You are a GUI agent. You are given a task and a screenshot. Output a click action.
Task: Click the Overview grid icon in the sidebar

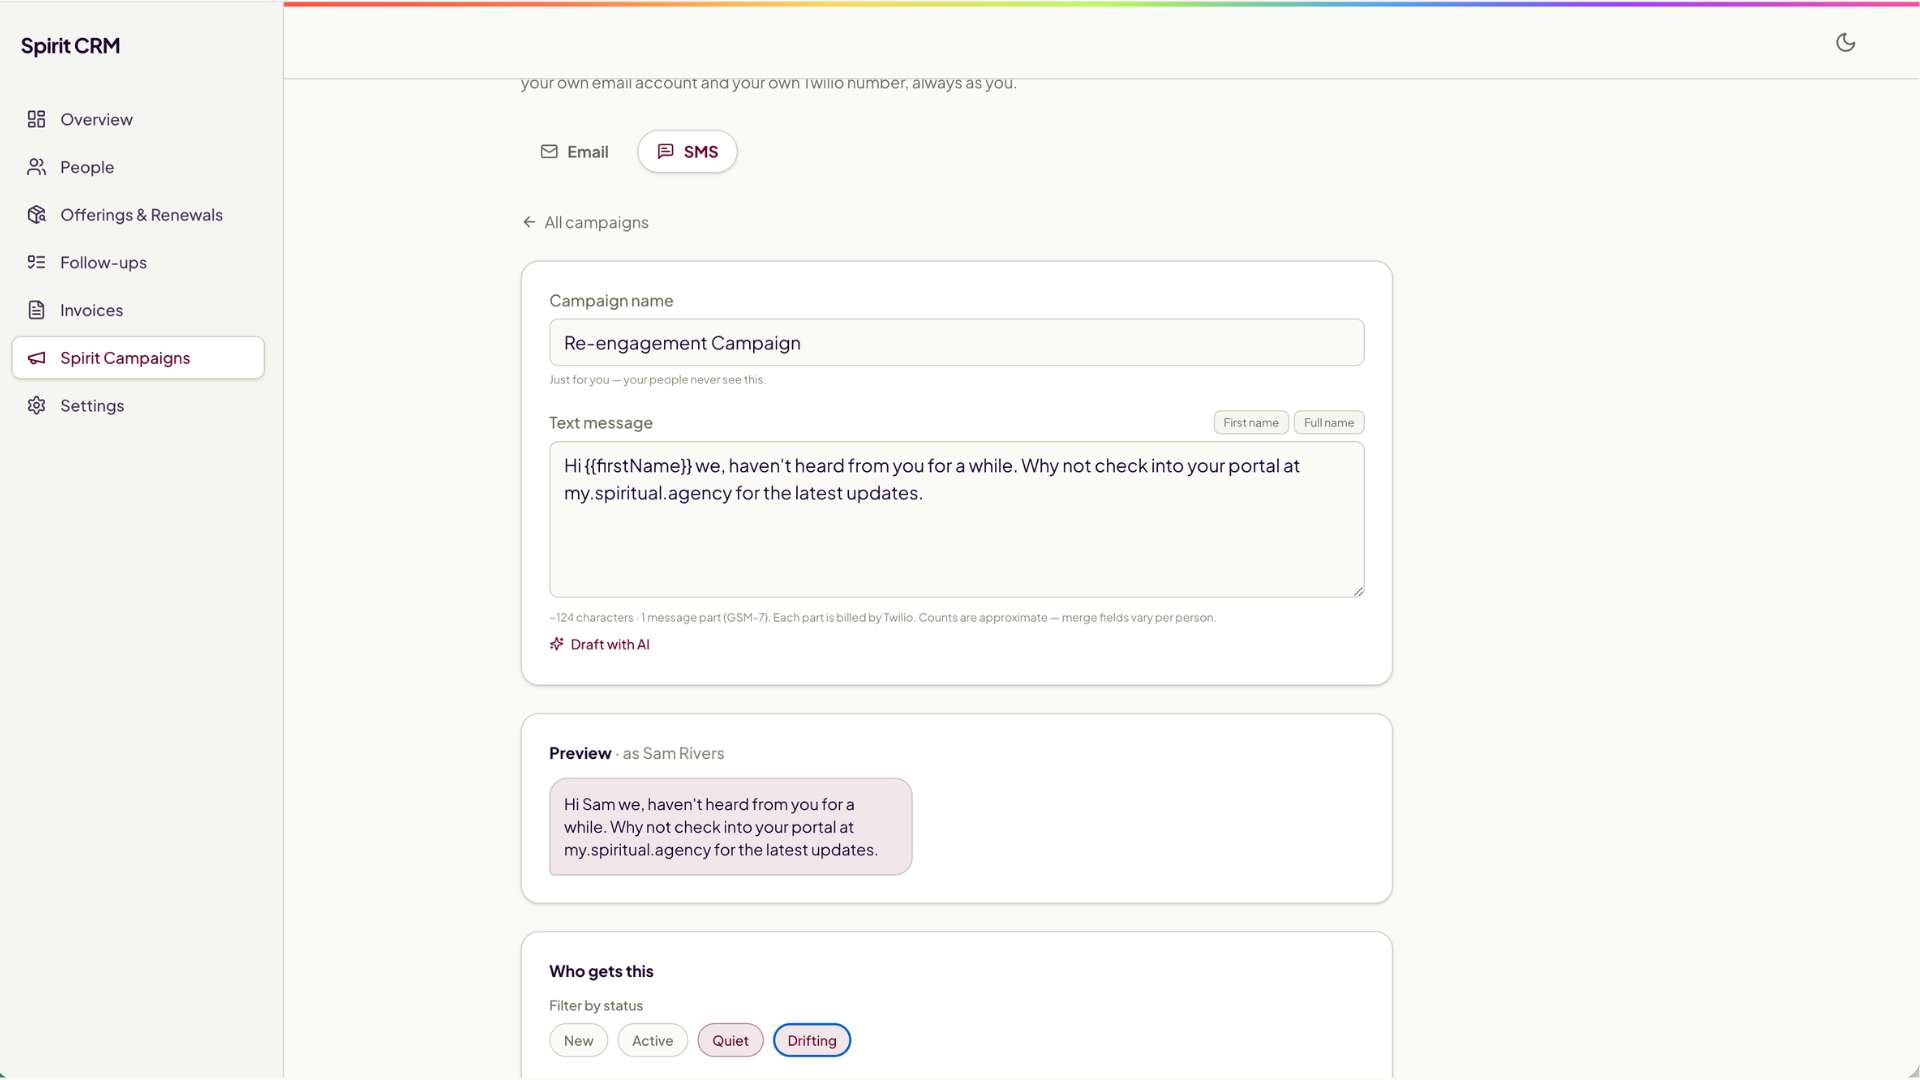click(37, 119)
